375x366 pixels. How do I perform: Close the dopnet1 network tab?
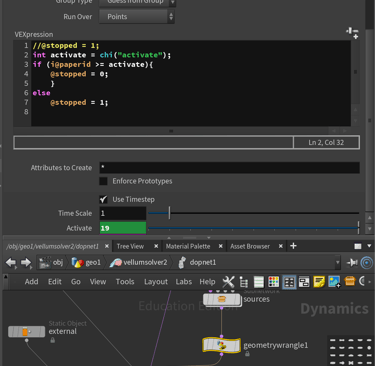point(107,246)
